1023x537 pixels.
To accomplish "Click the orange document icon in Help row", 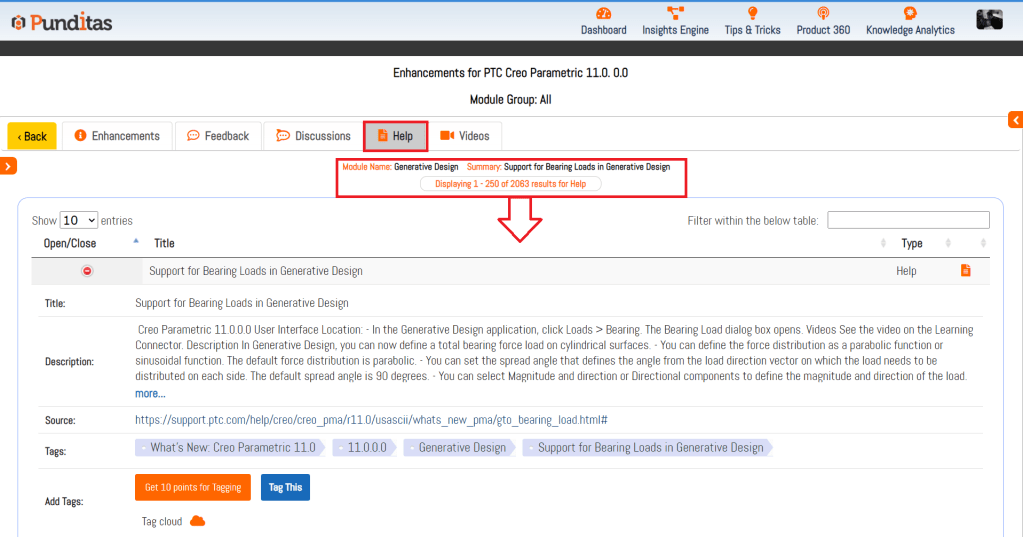I will (965, 271).
